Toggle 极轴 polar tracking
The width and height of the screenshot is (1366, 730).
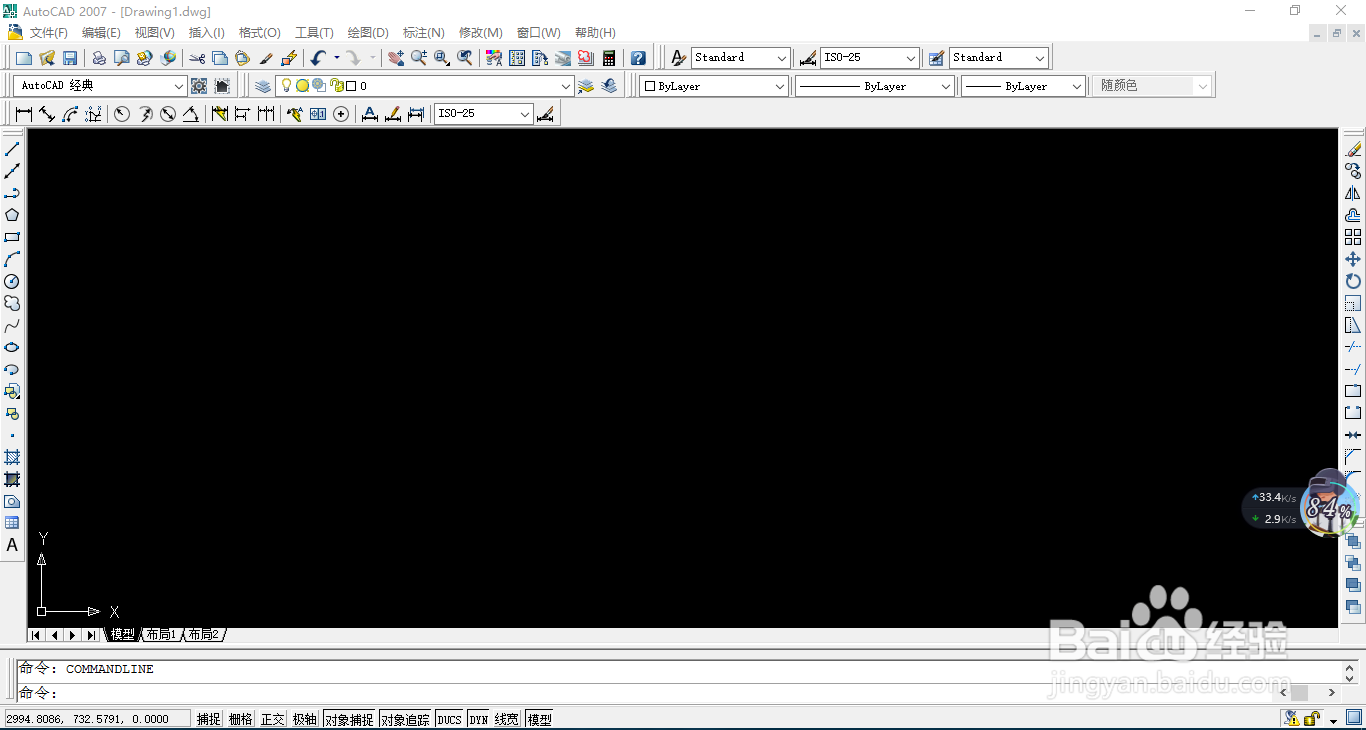pyautogui.click(x=305, y=719)
